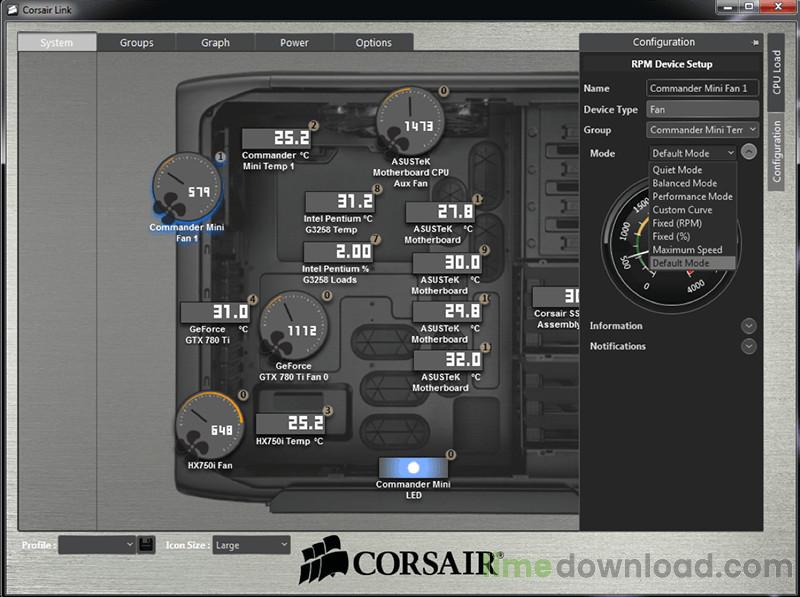This screenshot has height=597, width=800.
Task: Click the HX750i Temp display
Action: (290, 424)
